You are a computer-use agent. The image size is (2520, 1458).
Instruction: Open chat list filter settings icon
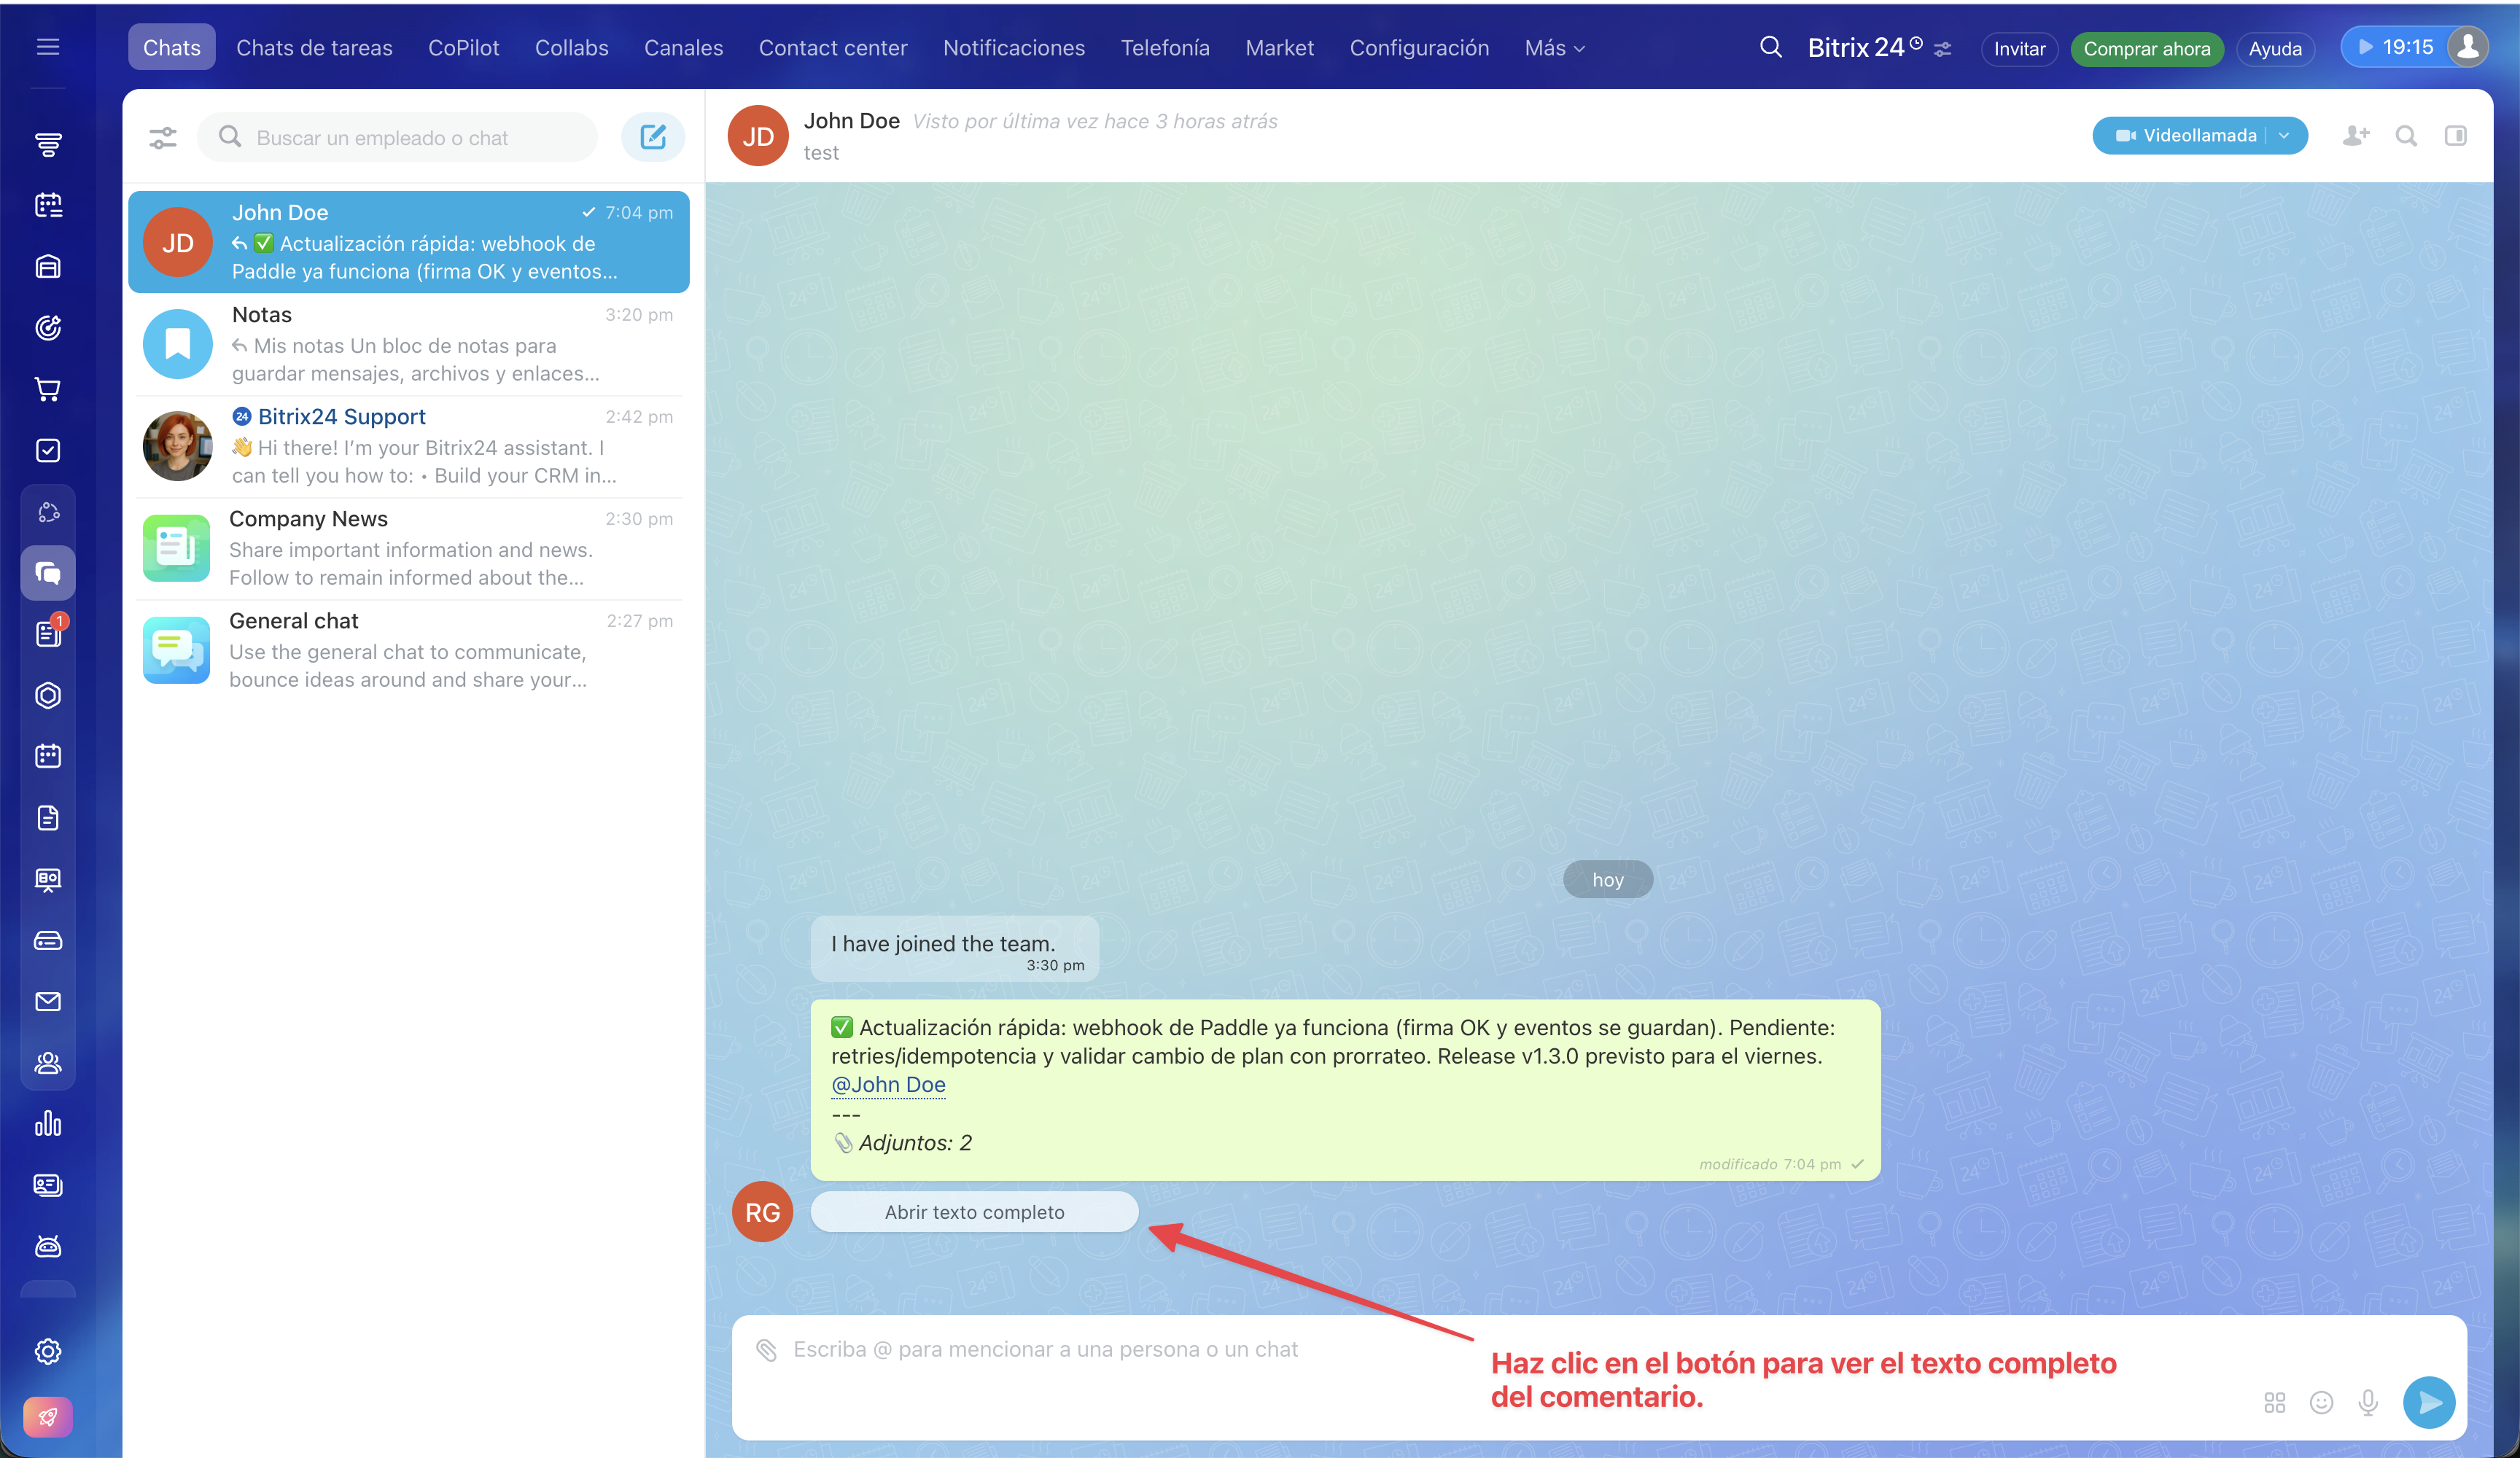click(x=163, y=137)
